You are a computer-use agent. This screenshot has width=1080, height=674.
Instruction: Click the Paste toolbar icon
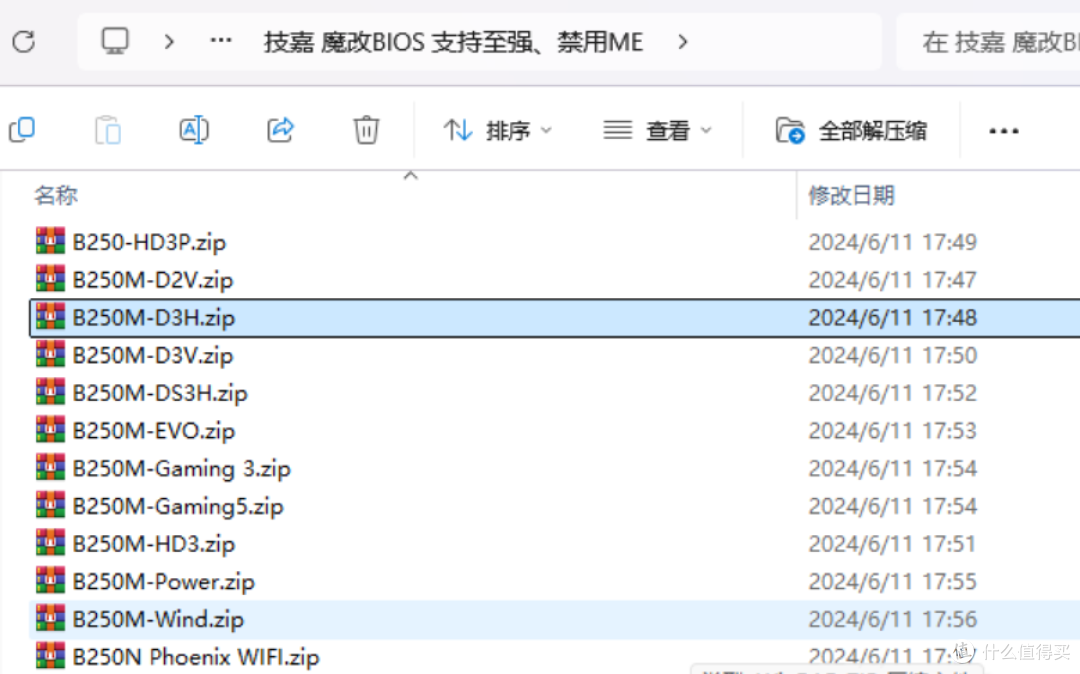click(x=108, y=129)
